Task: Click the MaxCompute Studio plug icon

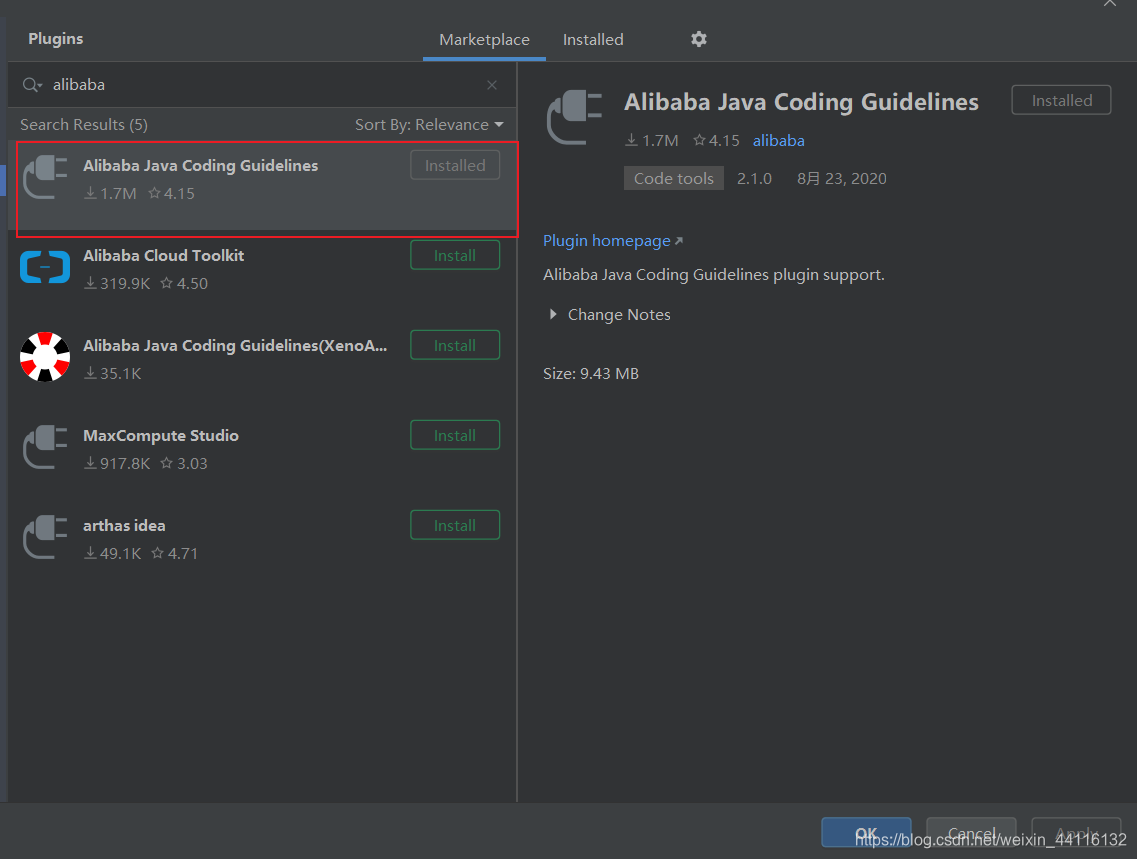Action: pos(45,447)
